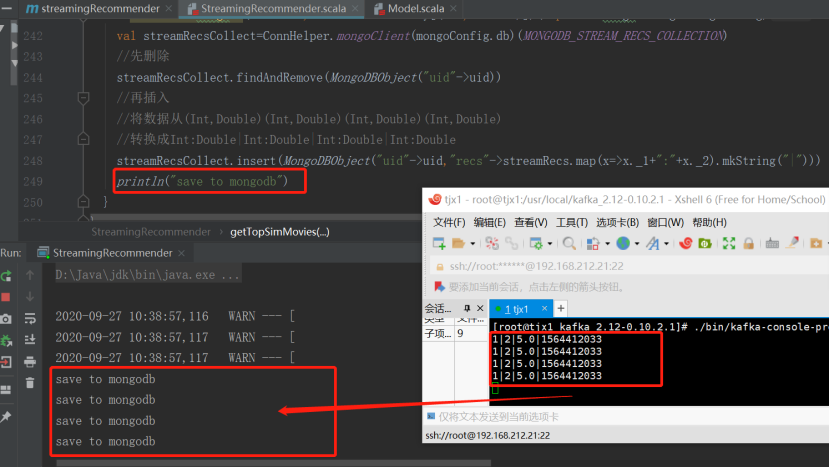Click the highlighter pen icon in Xshell toolbar
This screenshot has width=830, height=467.
(x=792, y=243)
